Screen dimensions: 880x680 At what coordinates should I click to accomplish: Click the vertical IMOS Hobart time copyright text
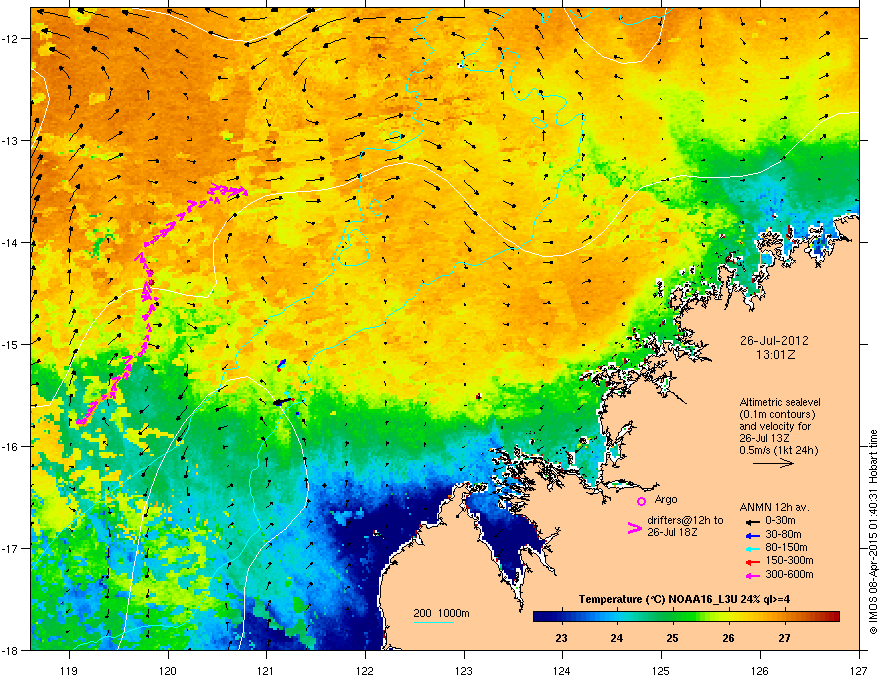coord(873,532)
